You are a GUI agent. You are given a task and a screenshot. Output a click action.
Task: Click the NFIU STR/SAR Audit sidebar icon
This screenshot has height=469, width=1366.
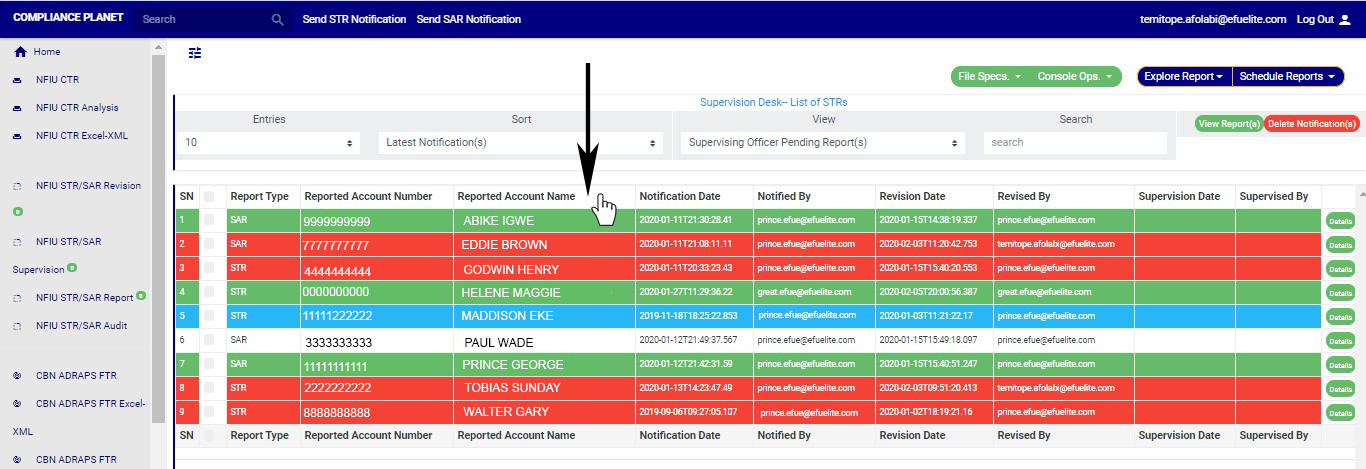click(x=17, y=326)
